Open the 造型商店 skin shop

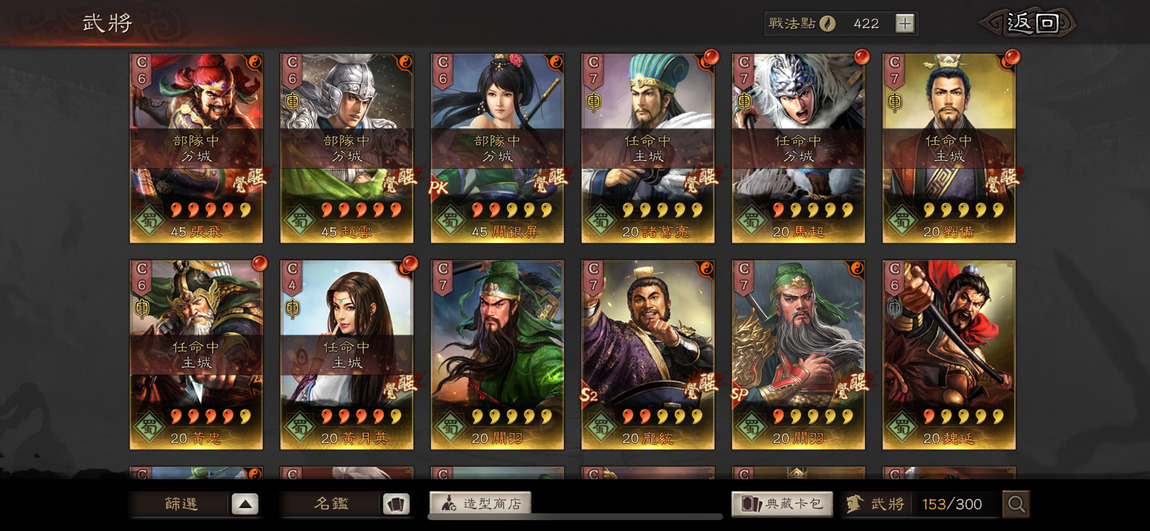(480, 503)
